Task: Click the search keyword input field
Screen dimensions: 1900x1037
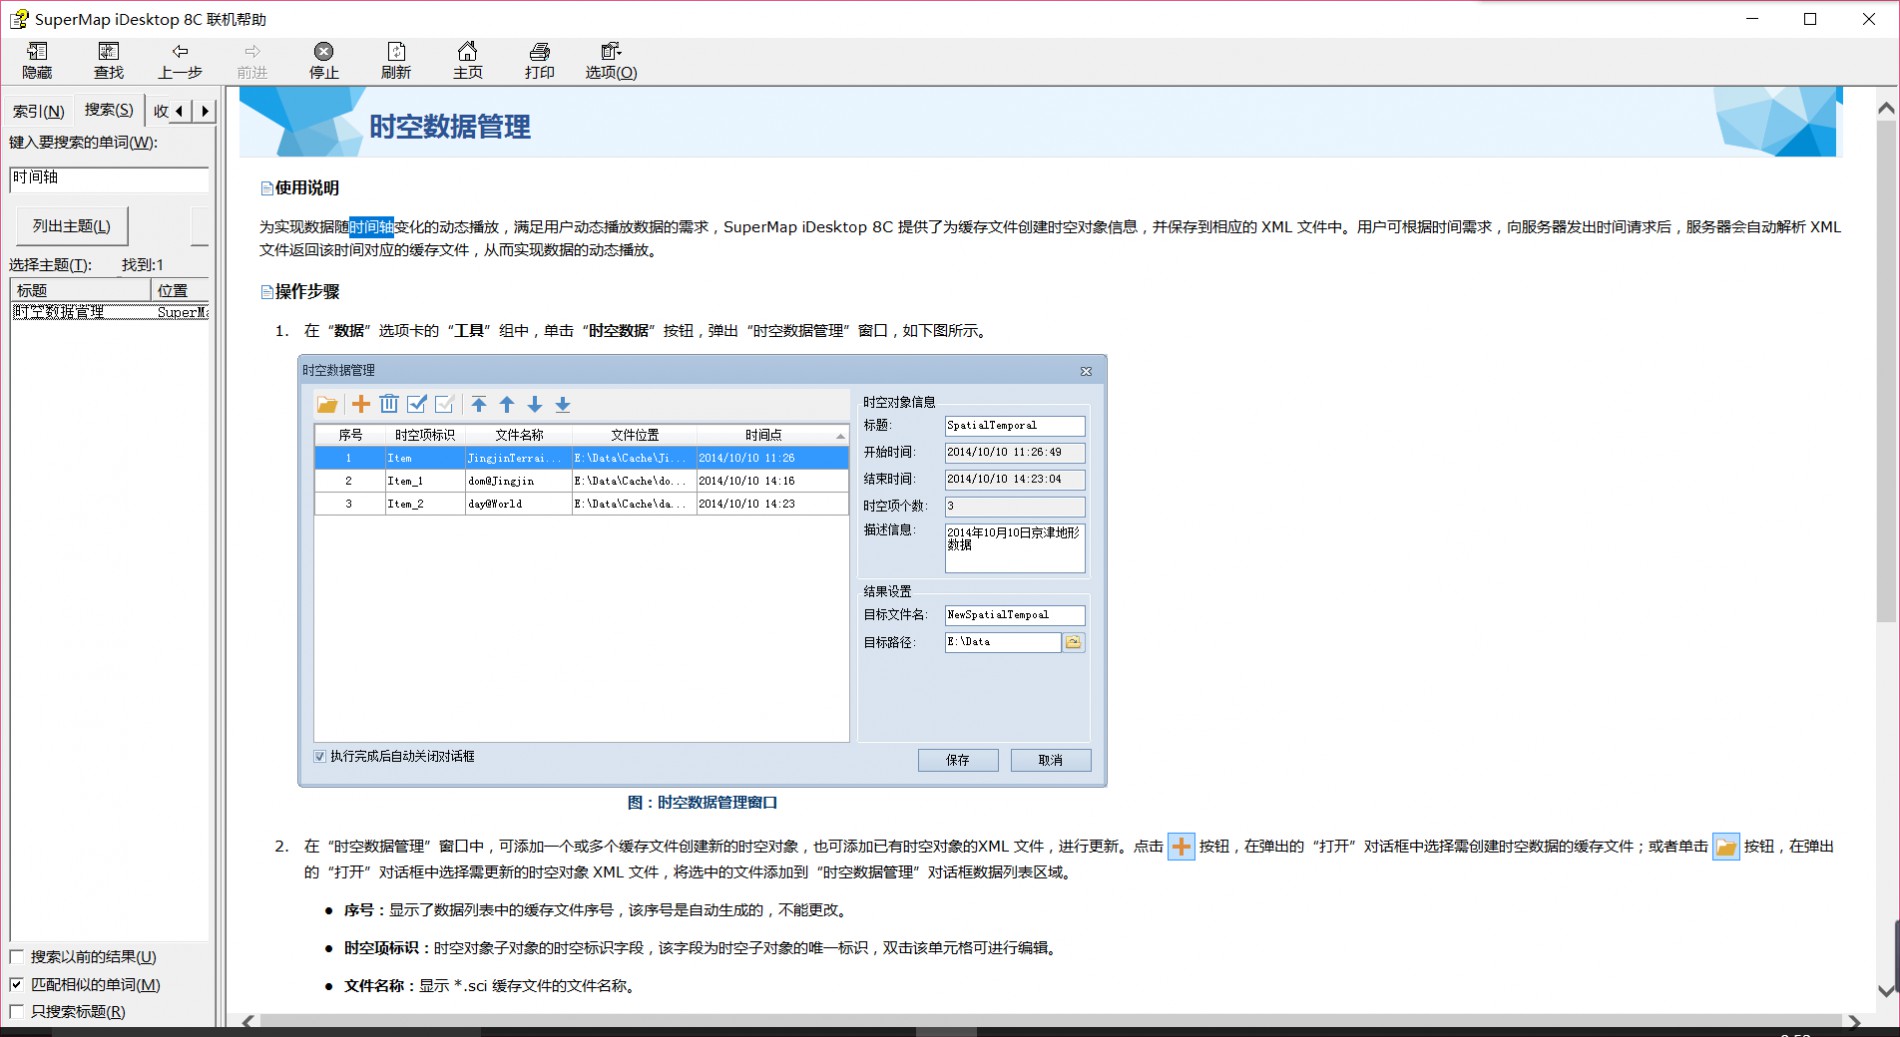Action: (x=109, y=178)
